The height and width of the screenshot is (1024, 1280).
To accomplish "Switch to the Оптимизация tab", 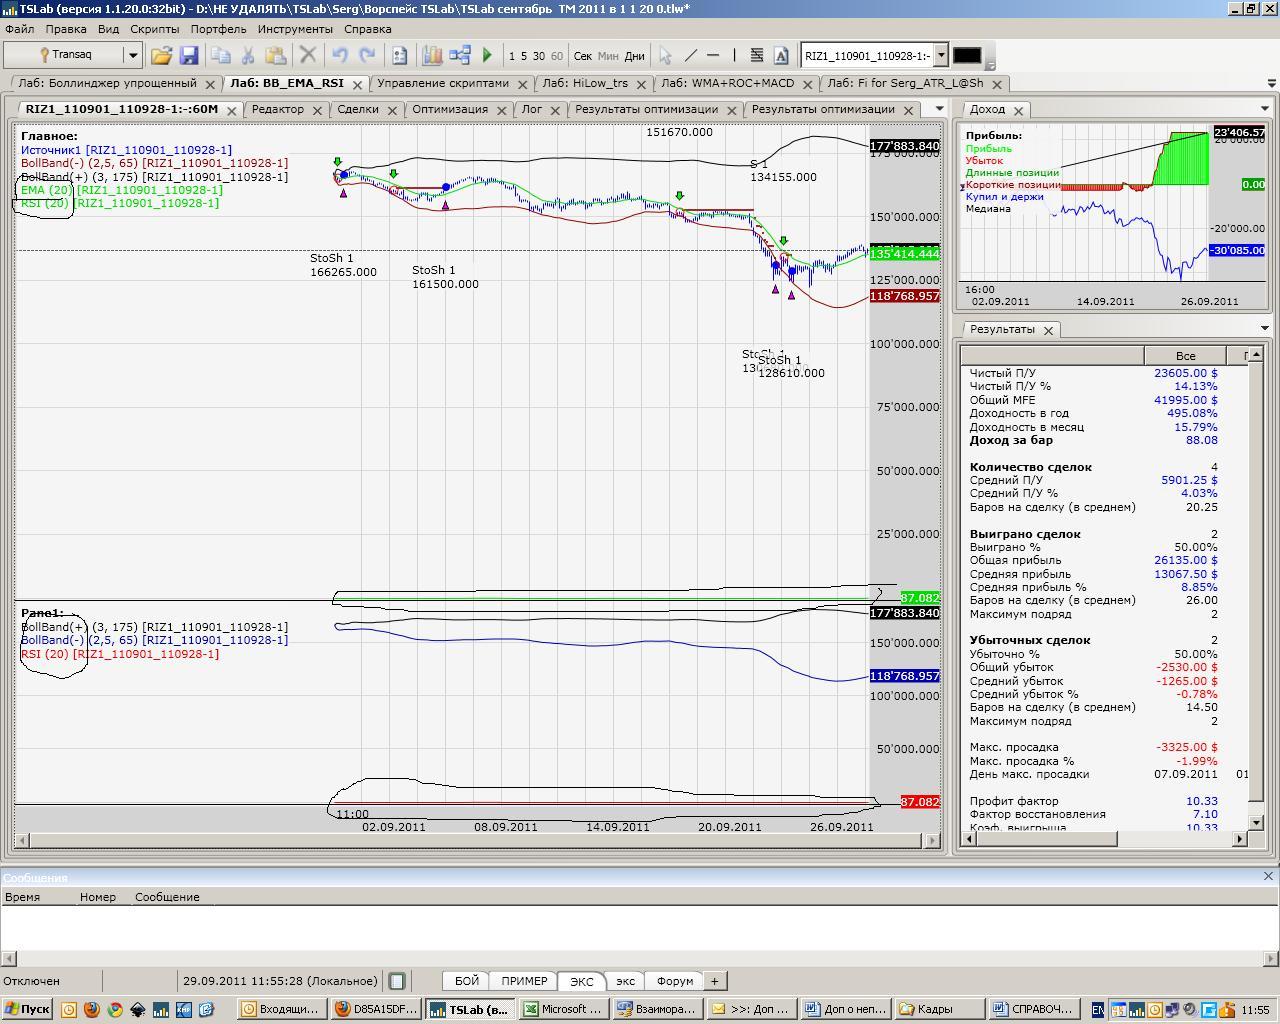I will [449, 109].
